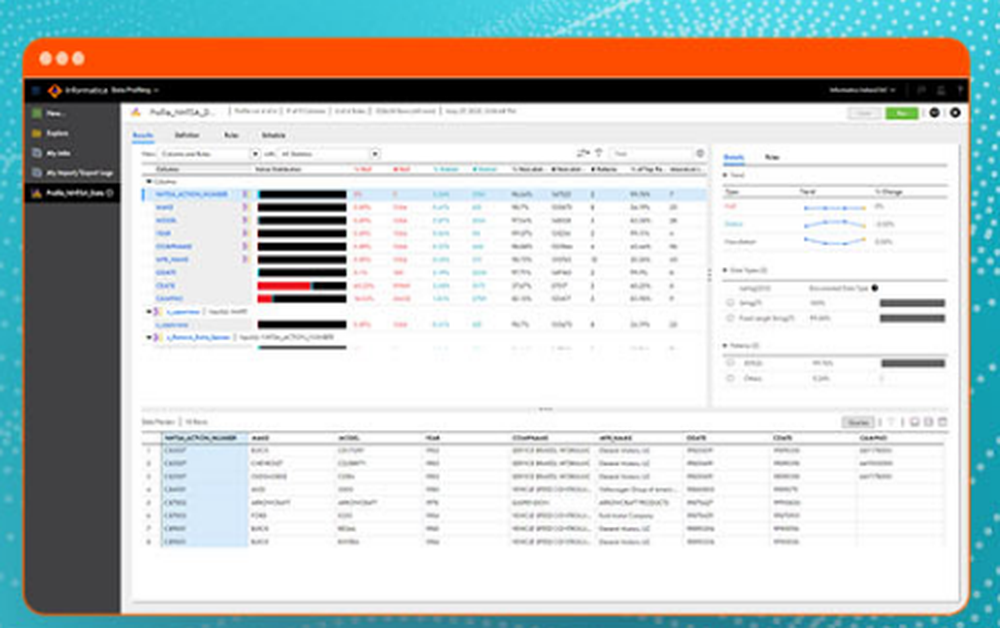Click the filter funnel icon beside Find
Screen dimensions: 1000x628
coord(599,153)
